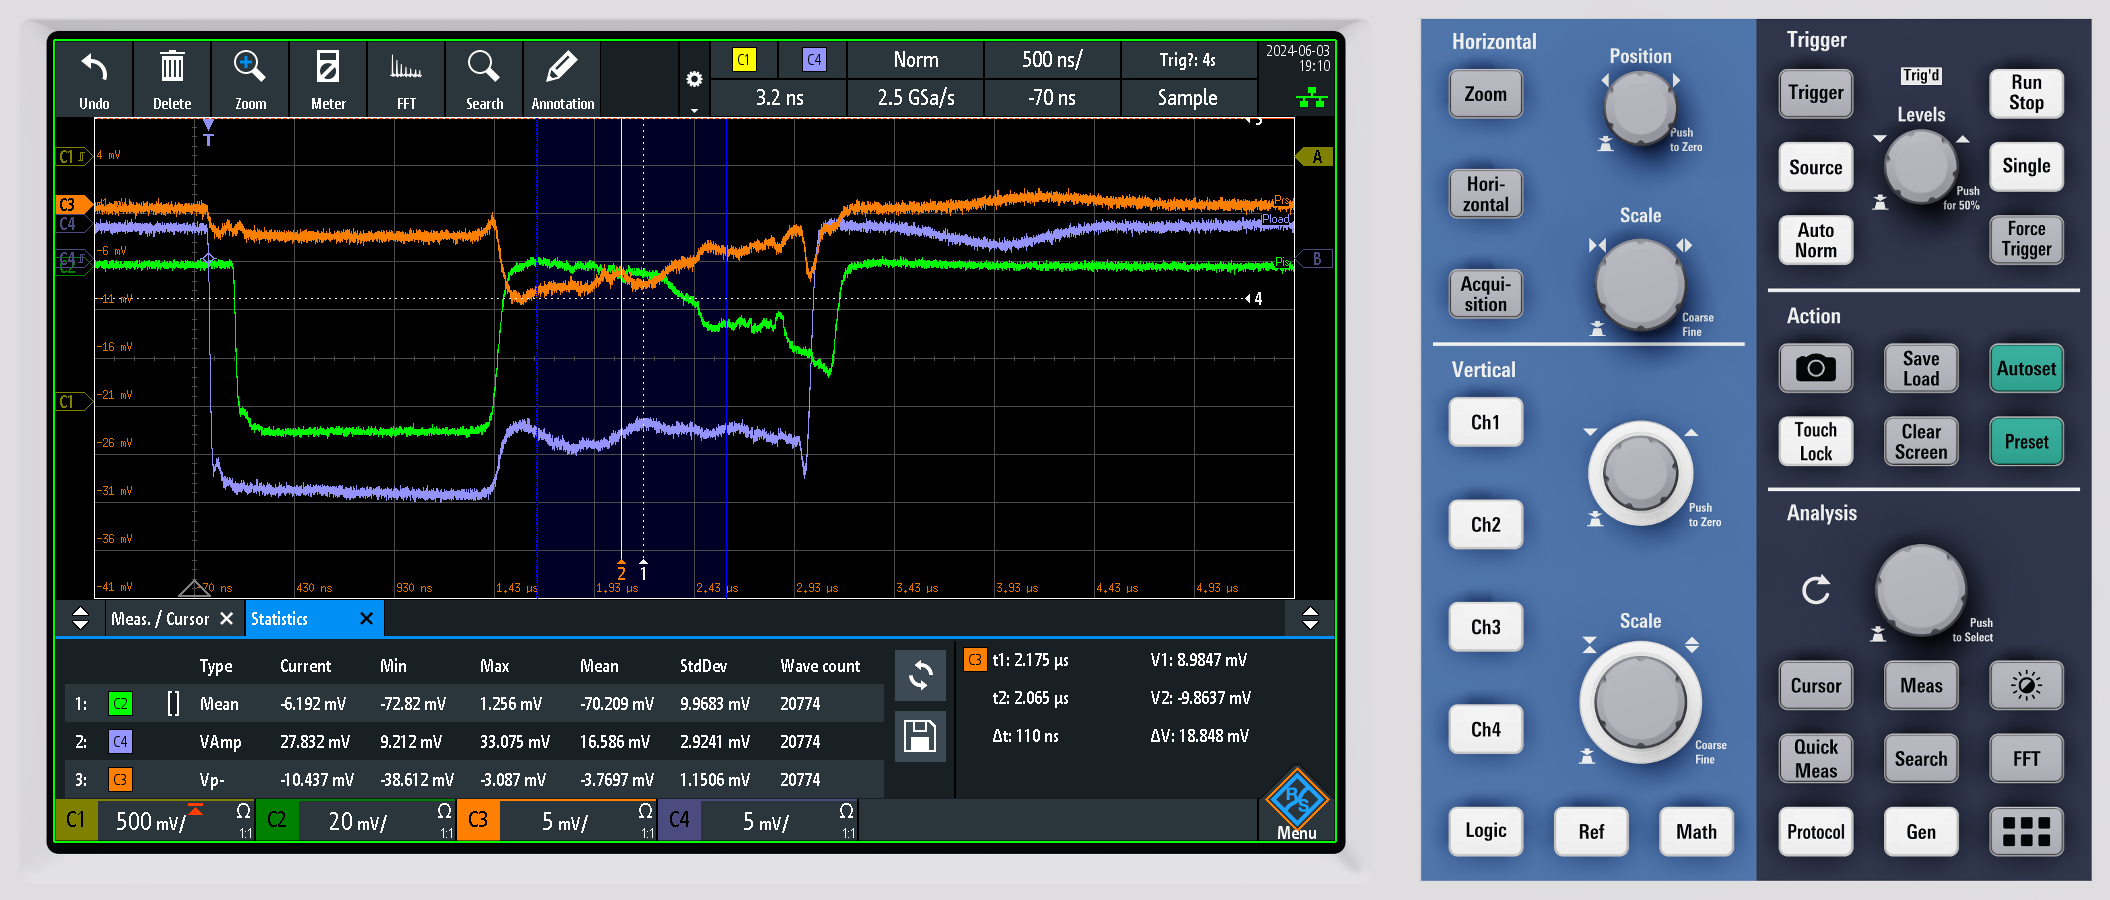
Task: Toggle Auto Norm trigger mode
Action: coord(1815,240)
